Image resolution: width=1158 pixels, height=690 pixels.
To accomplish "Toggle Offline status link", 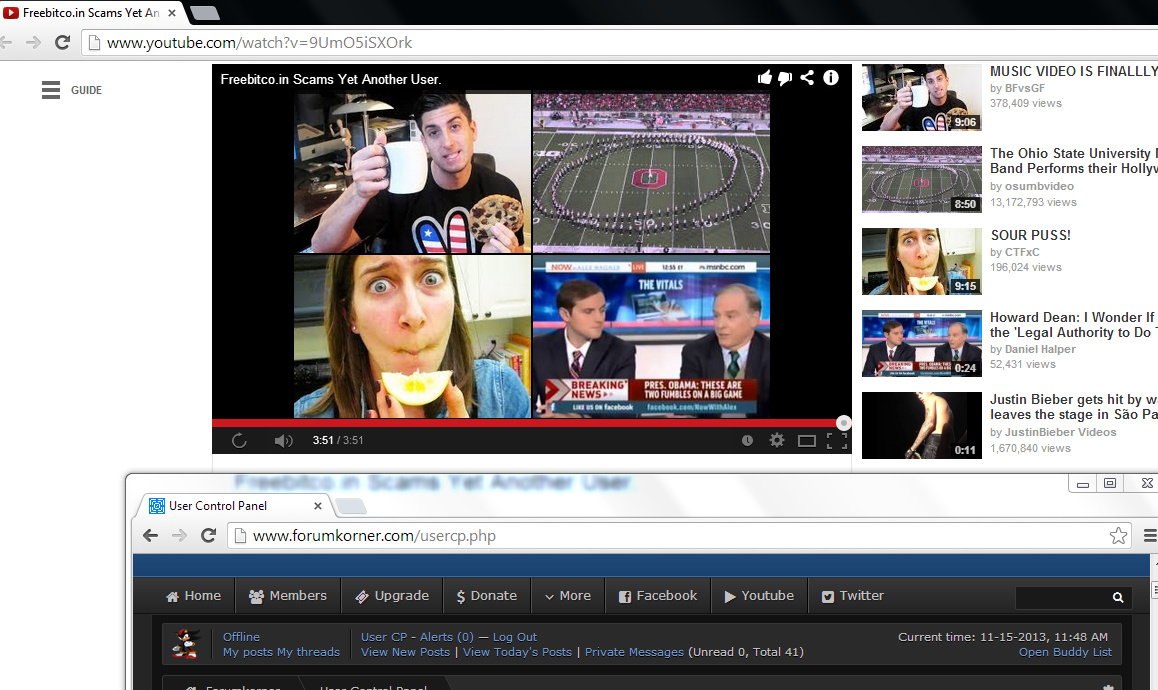I will click(x=241, y=637).
